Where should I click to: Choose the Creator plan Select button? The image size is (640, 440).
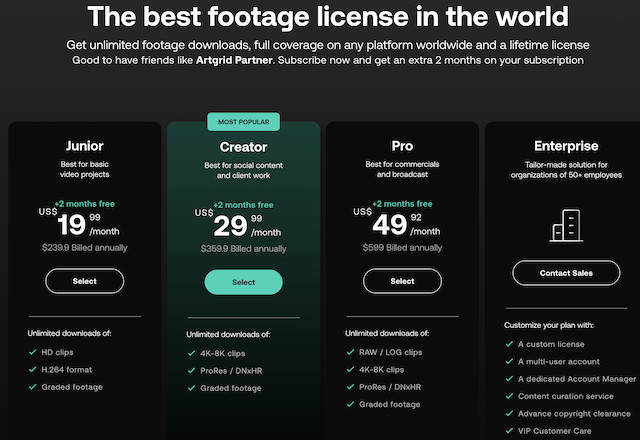click(243, 282)
